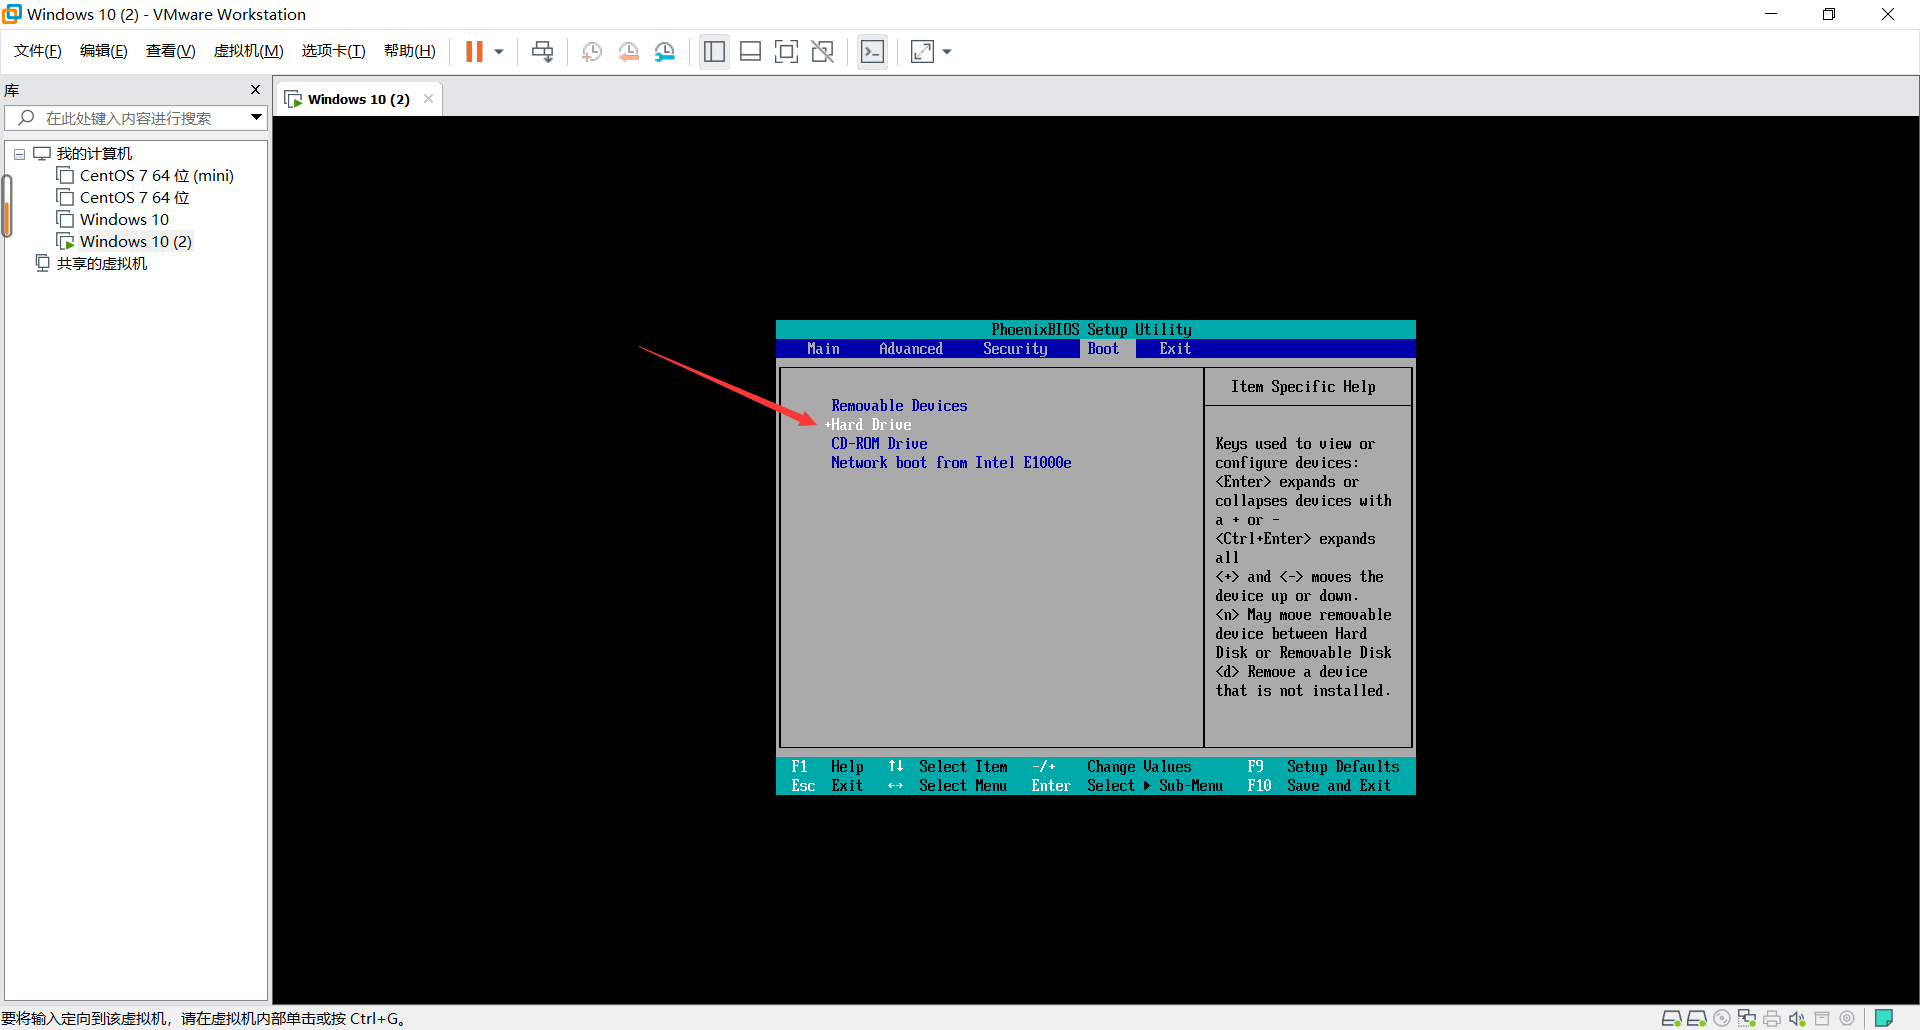The image size is (1920, 1030).
Task: Click F9 Setup Defaults hint
Action: tap(1323, 767)
